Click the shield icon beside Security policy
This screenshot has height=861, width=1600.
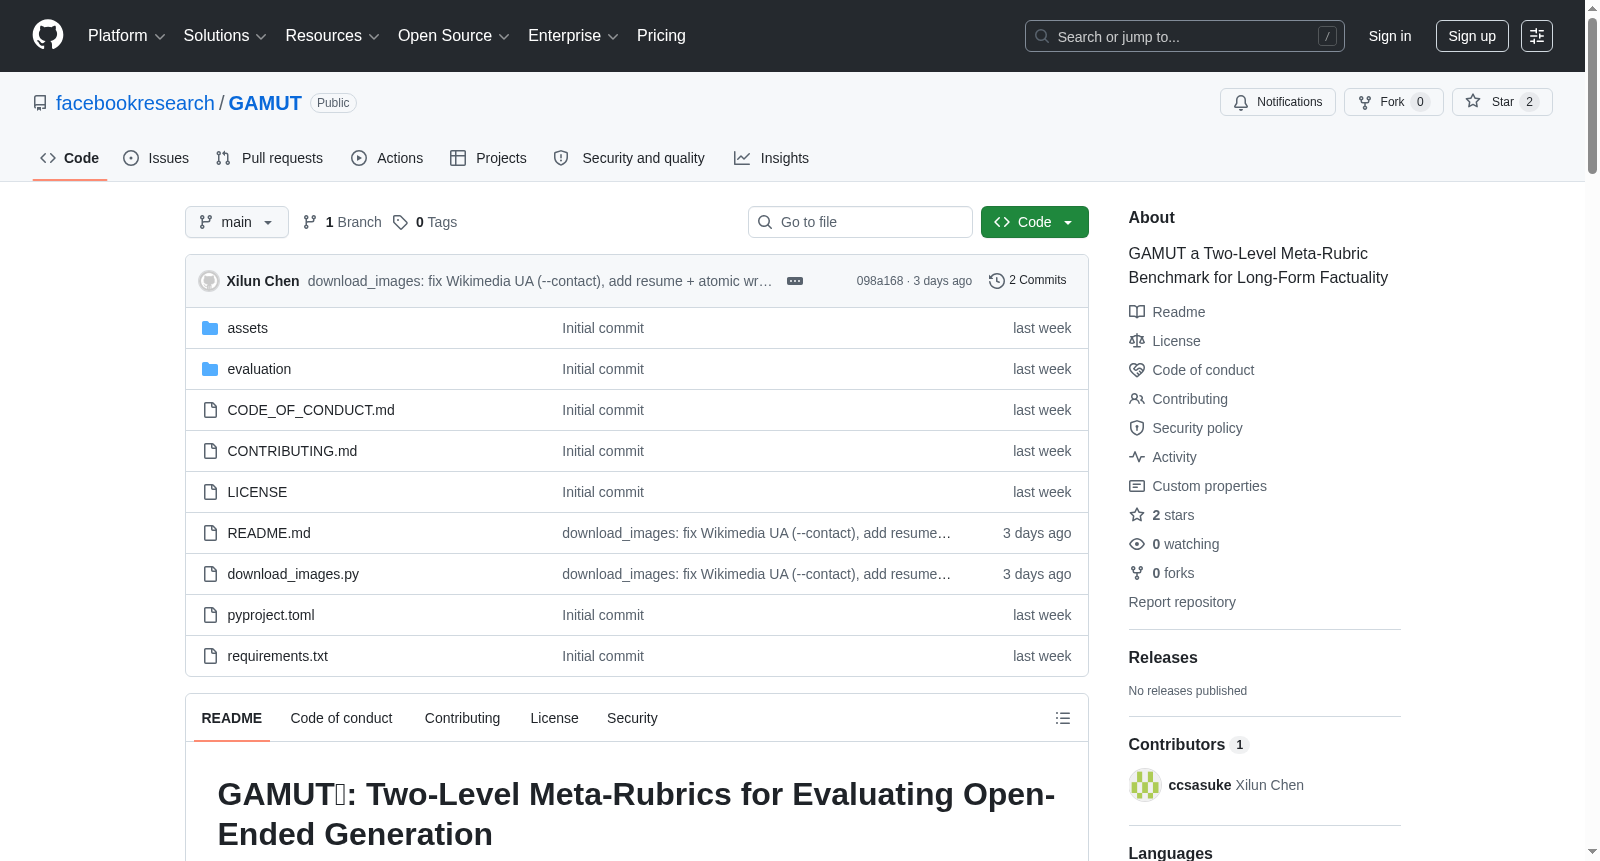(1137, 428)
